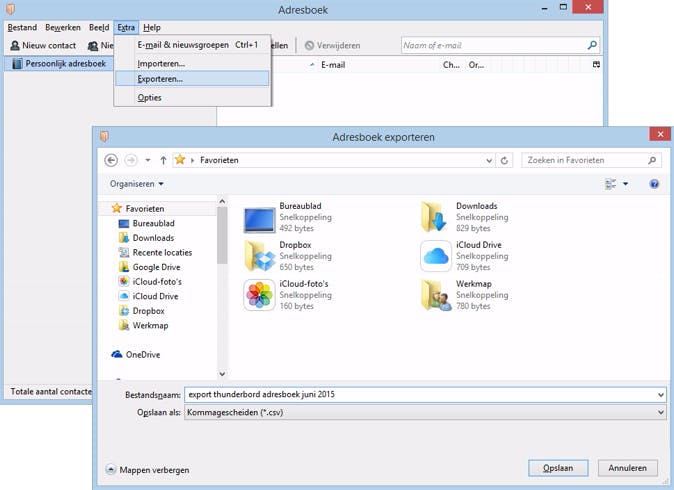Image resolution: width=674 pixels, height=490 pixels.
Task: Open help with the blue question icon
Action: [654, 184]
